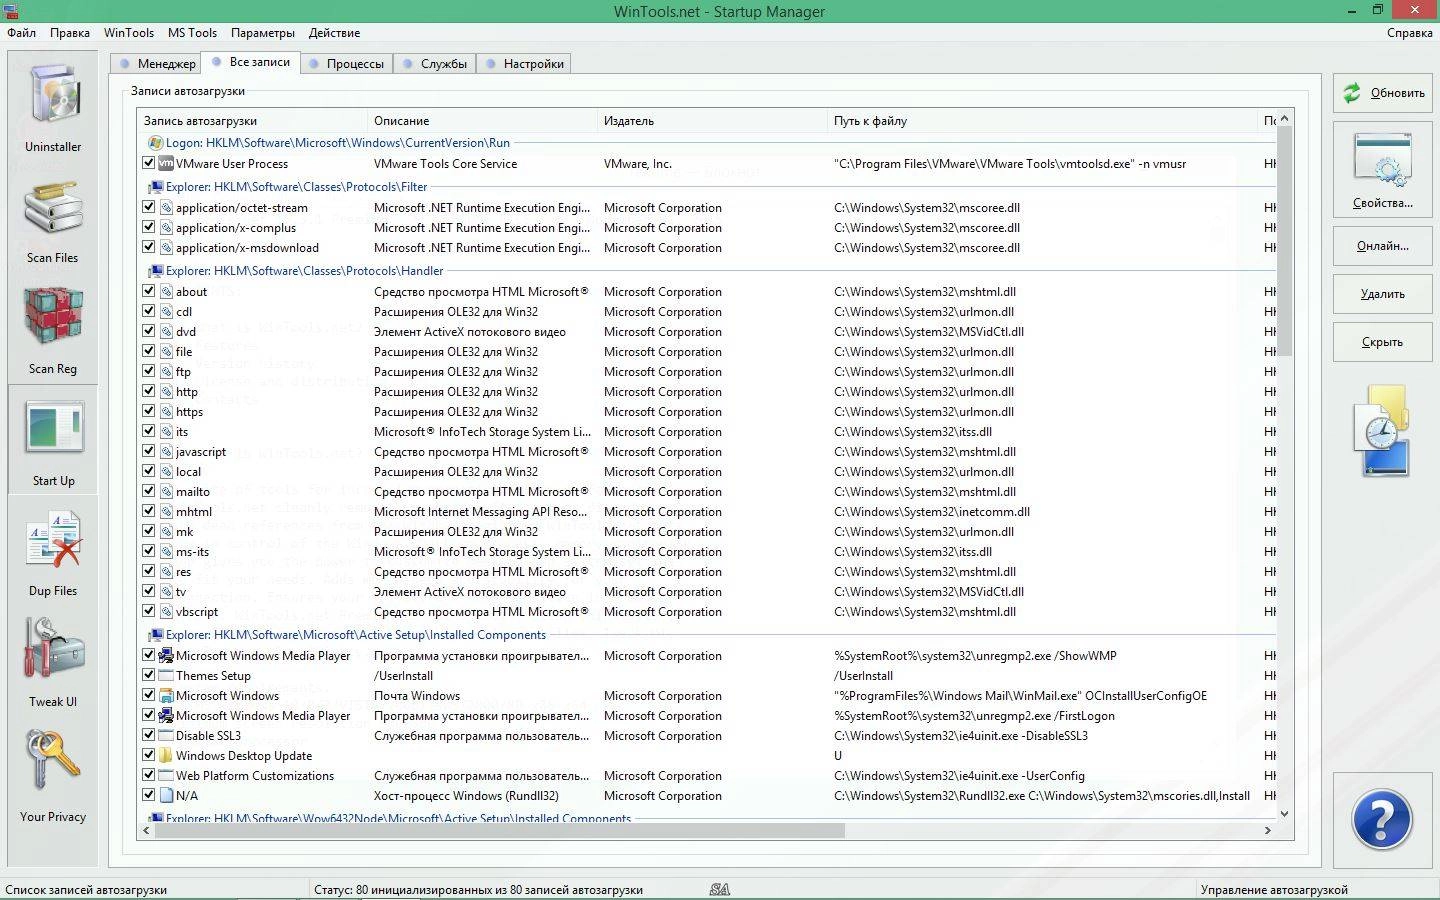Click the icon next to the vbscript handler
Image resolution: width=1440 pixels, height=900 pixels.
click(166, 611)
